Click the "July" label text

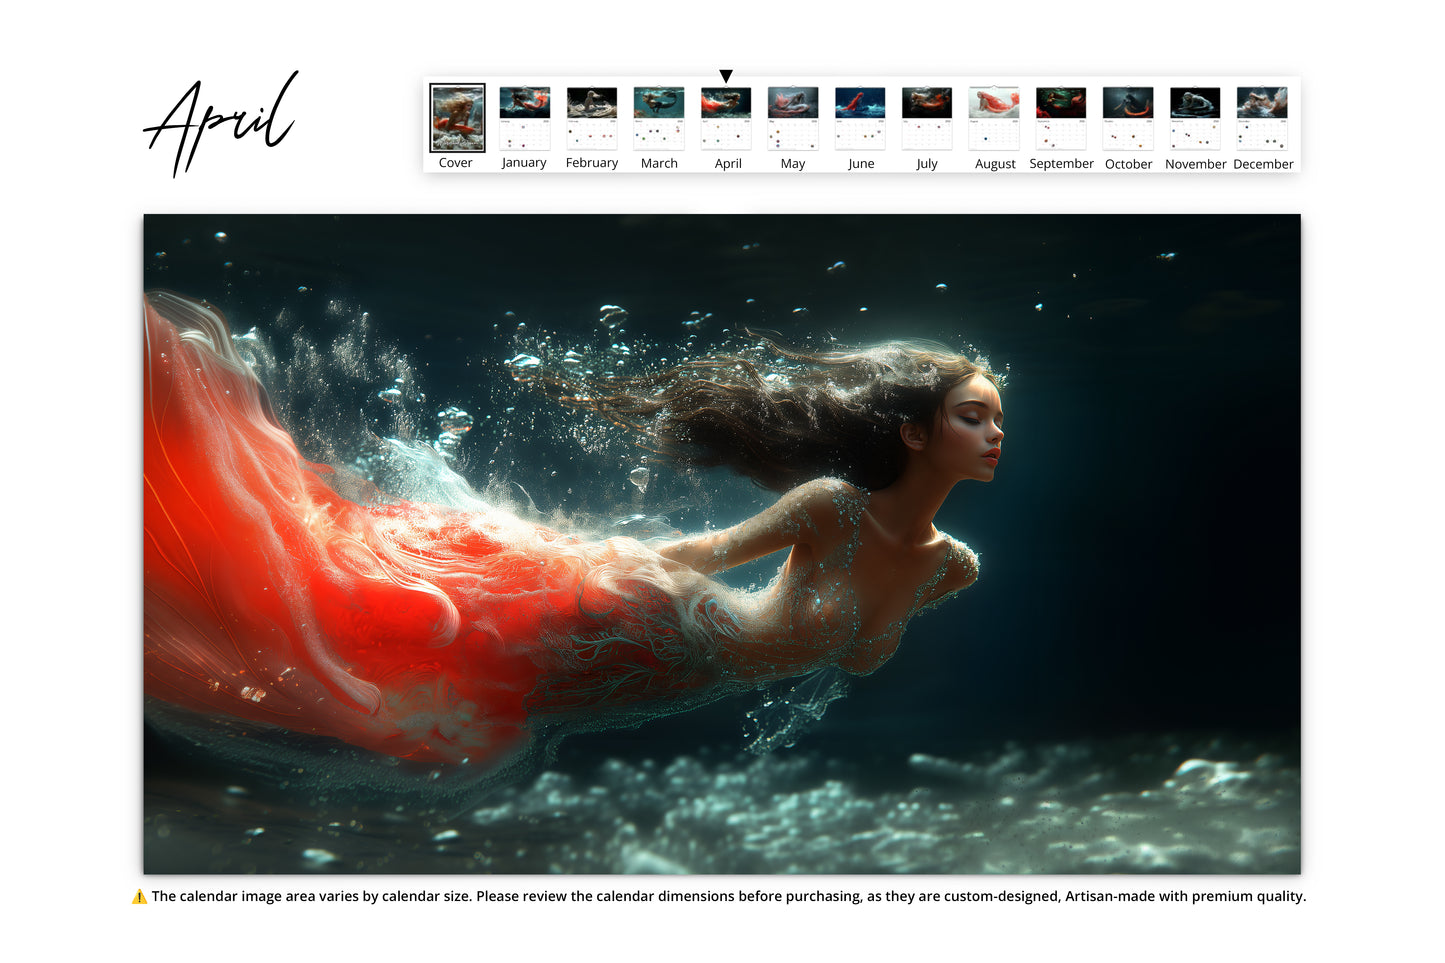927,164
